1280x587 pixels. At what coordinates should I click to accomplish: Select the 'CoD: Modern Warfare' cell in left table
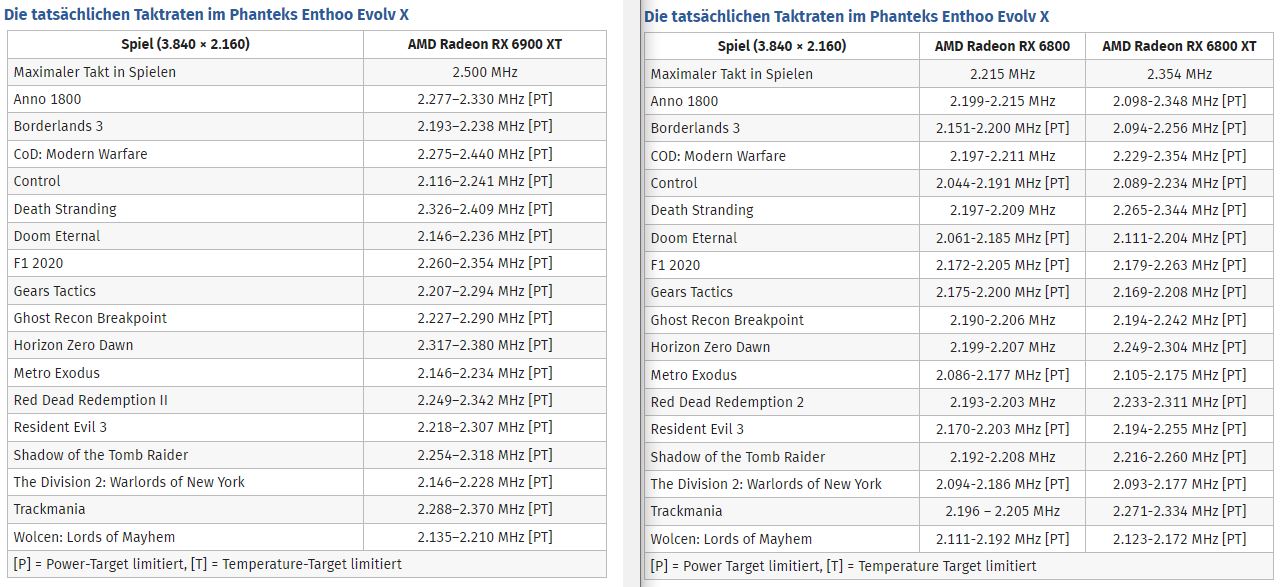coord(80,154)
